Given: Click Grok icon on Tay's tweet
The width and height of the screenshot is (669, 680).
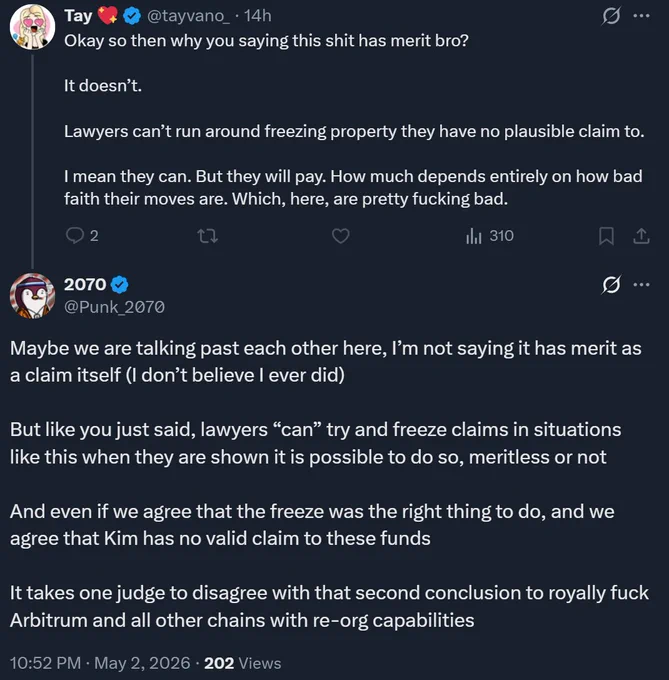Looking at the screenshot, I should click(x=611, y=16).
